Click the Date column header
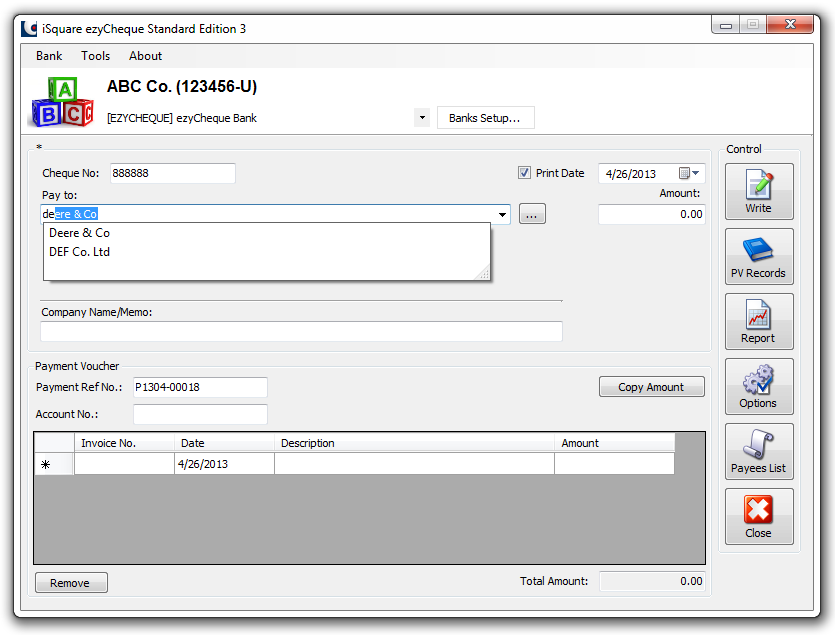 [x=224, y=443]
